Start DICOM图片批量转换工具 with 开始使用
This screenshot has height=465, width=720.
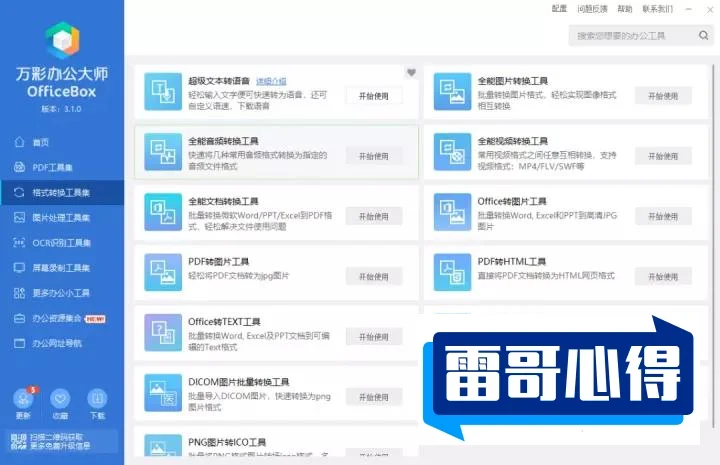tap(374, 397)
